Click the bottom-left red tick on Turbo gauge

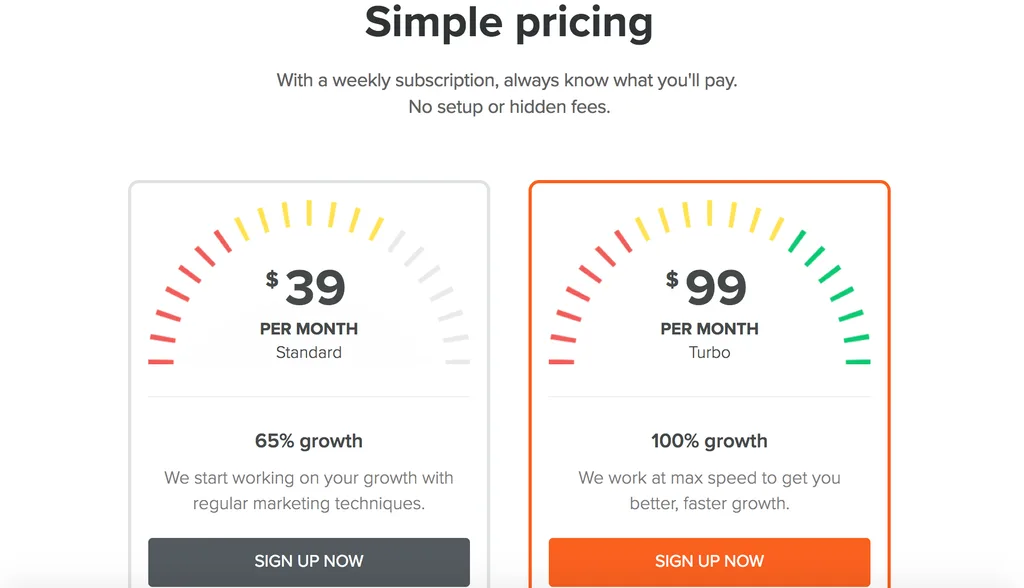(x=561, y=361)
